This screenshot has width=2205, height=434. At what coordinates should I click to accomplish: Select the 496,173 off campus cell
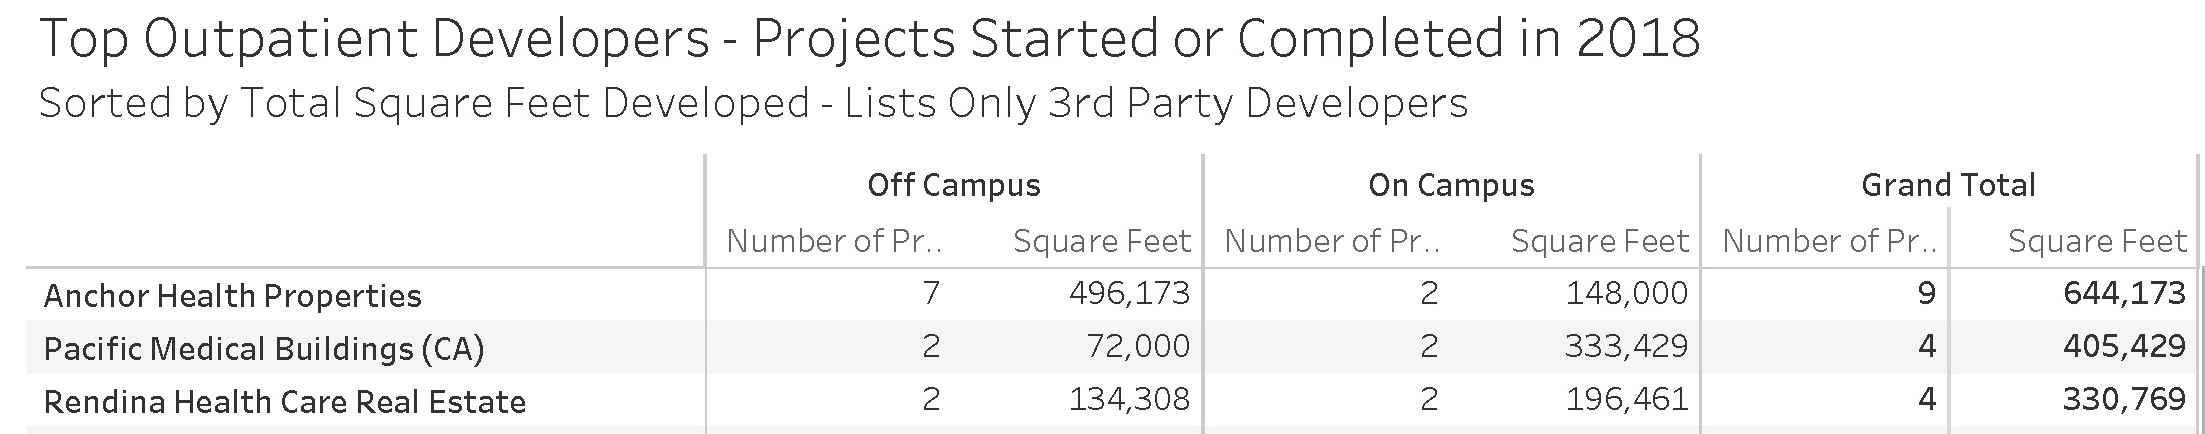[x=1129, y=293]
